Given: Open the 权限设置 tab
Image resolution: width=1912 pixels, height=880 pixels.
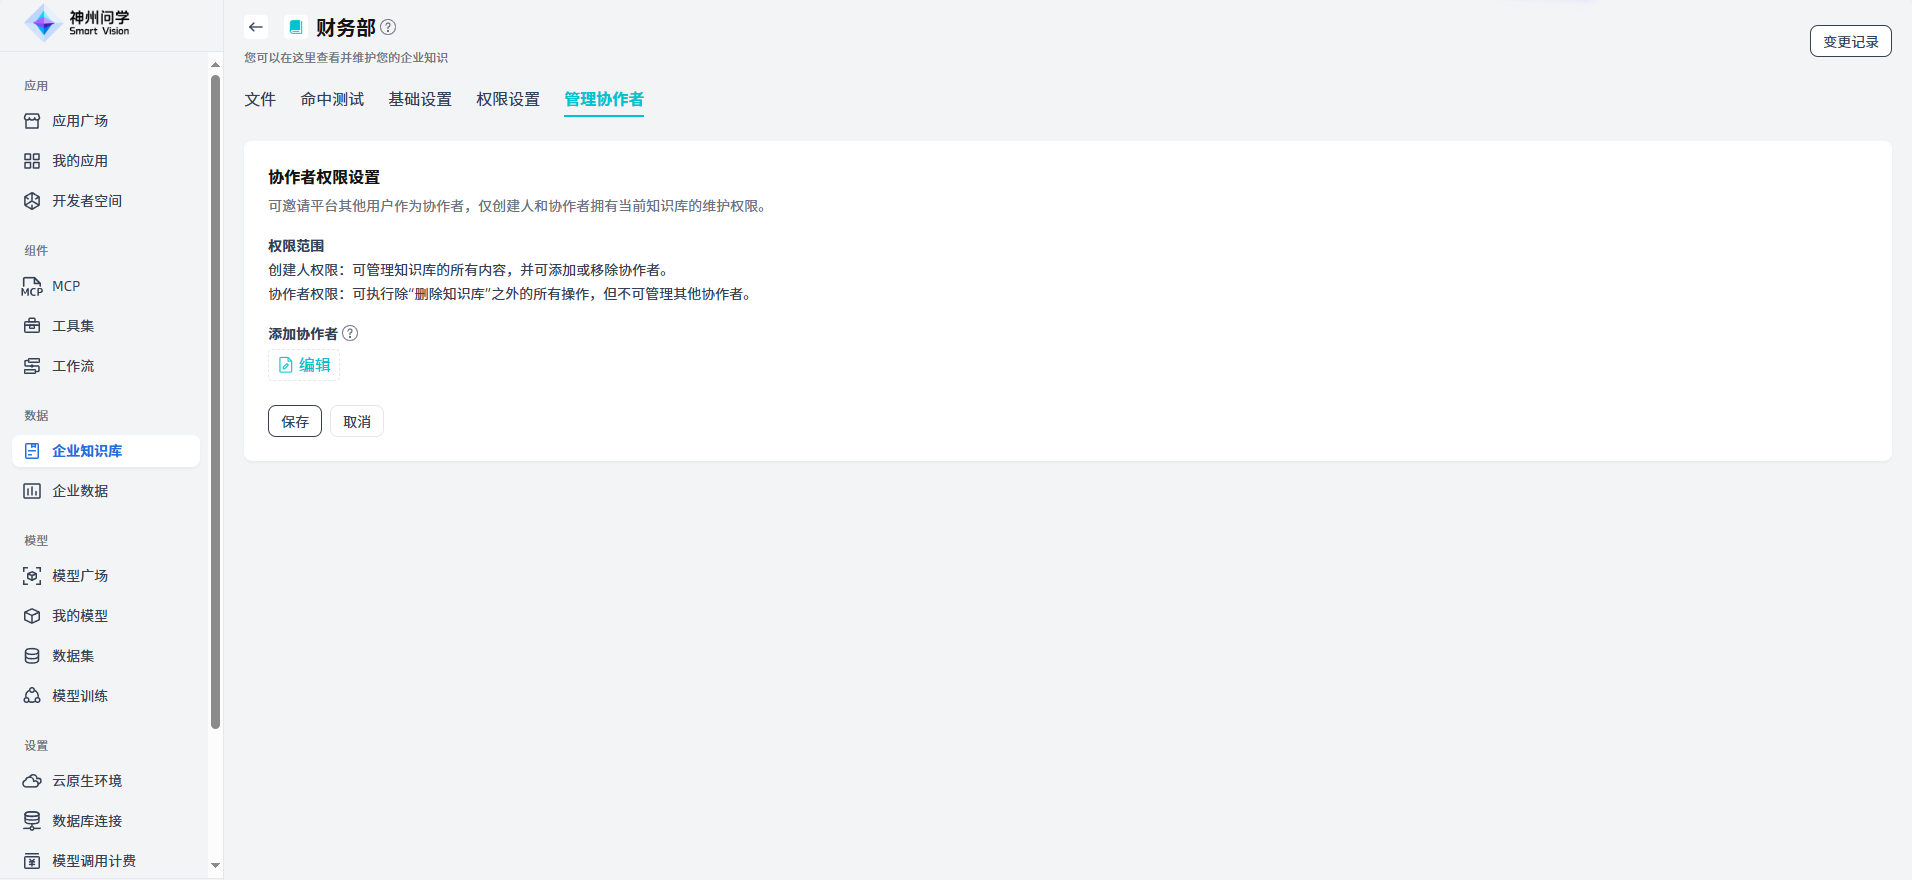Looking at the screenshot, I should (x=508, y=99).
